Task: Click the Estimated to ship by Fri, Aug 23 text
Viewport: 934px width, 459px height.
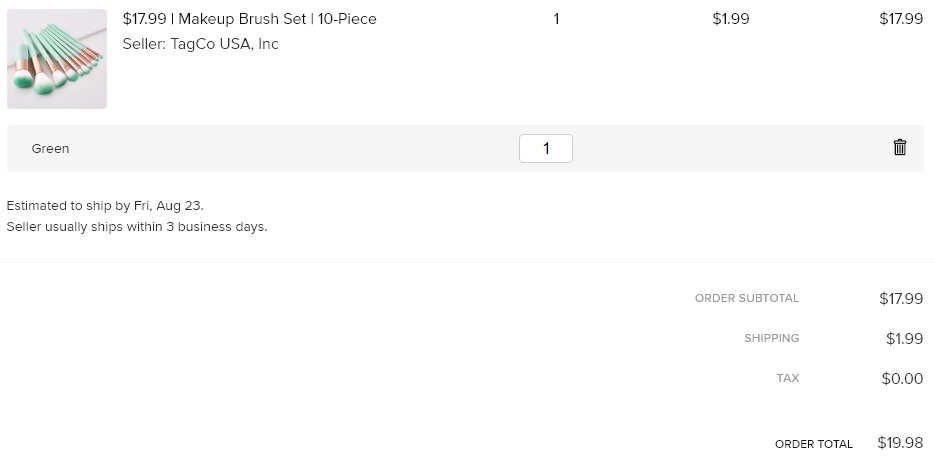Action: click(105, 205)
